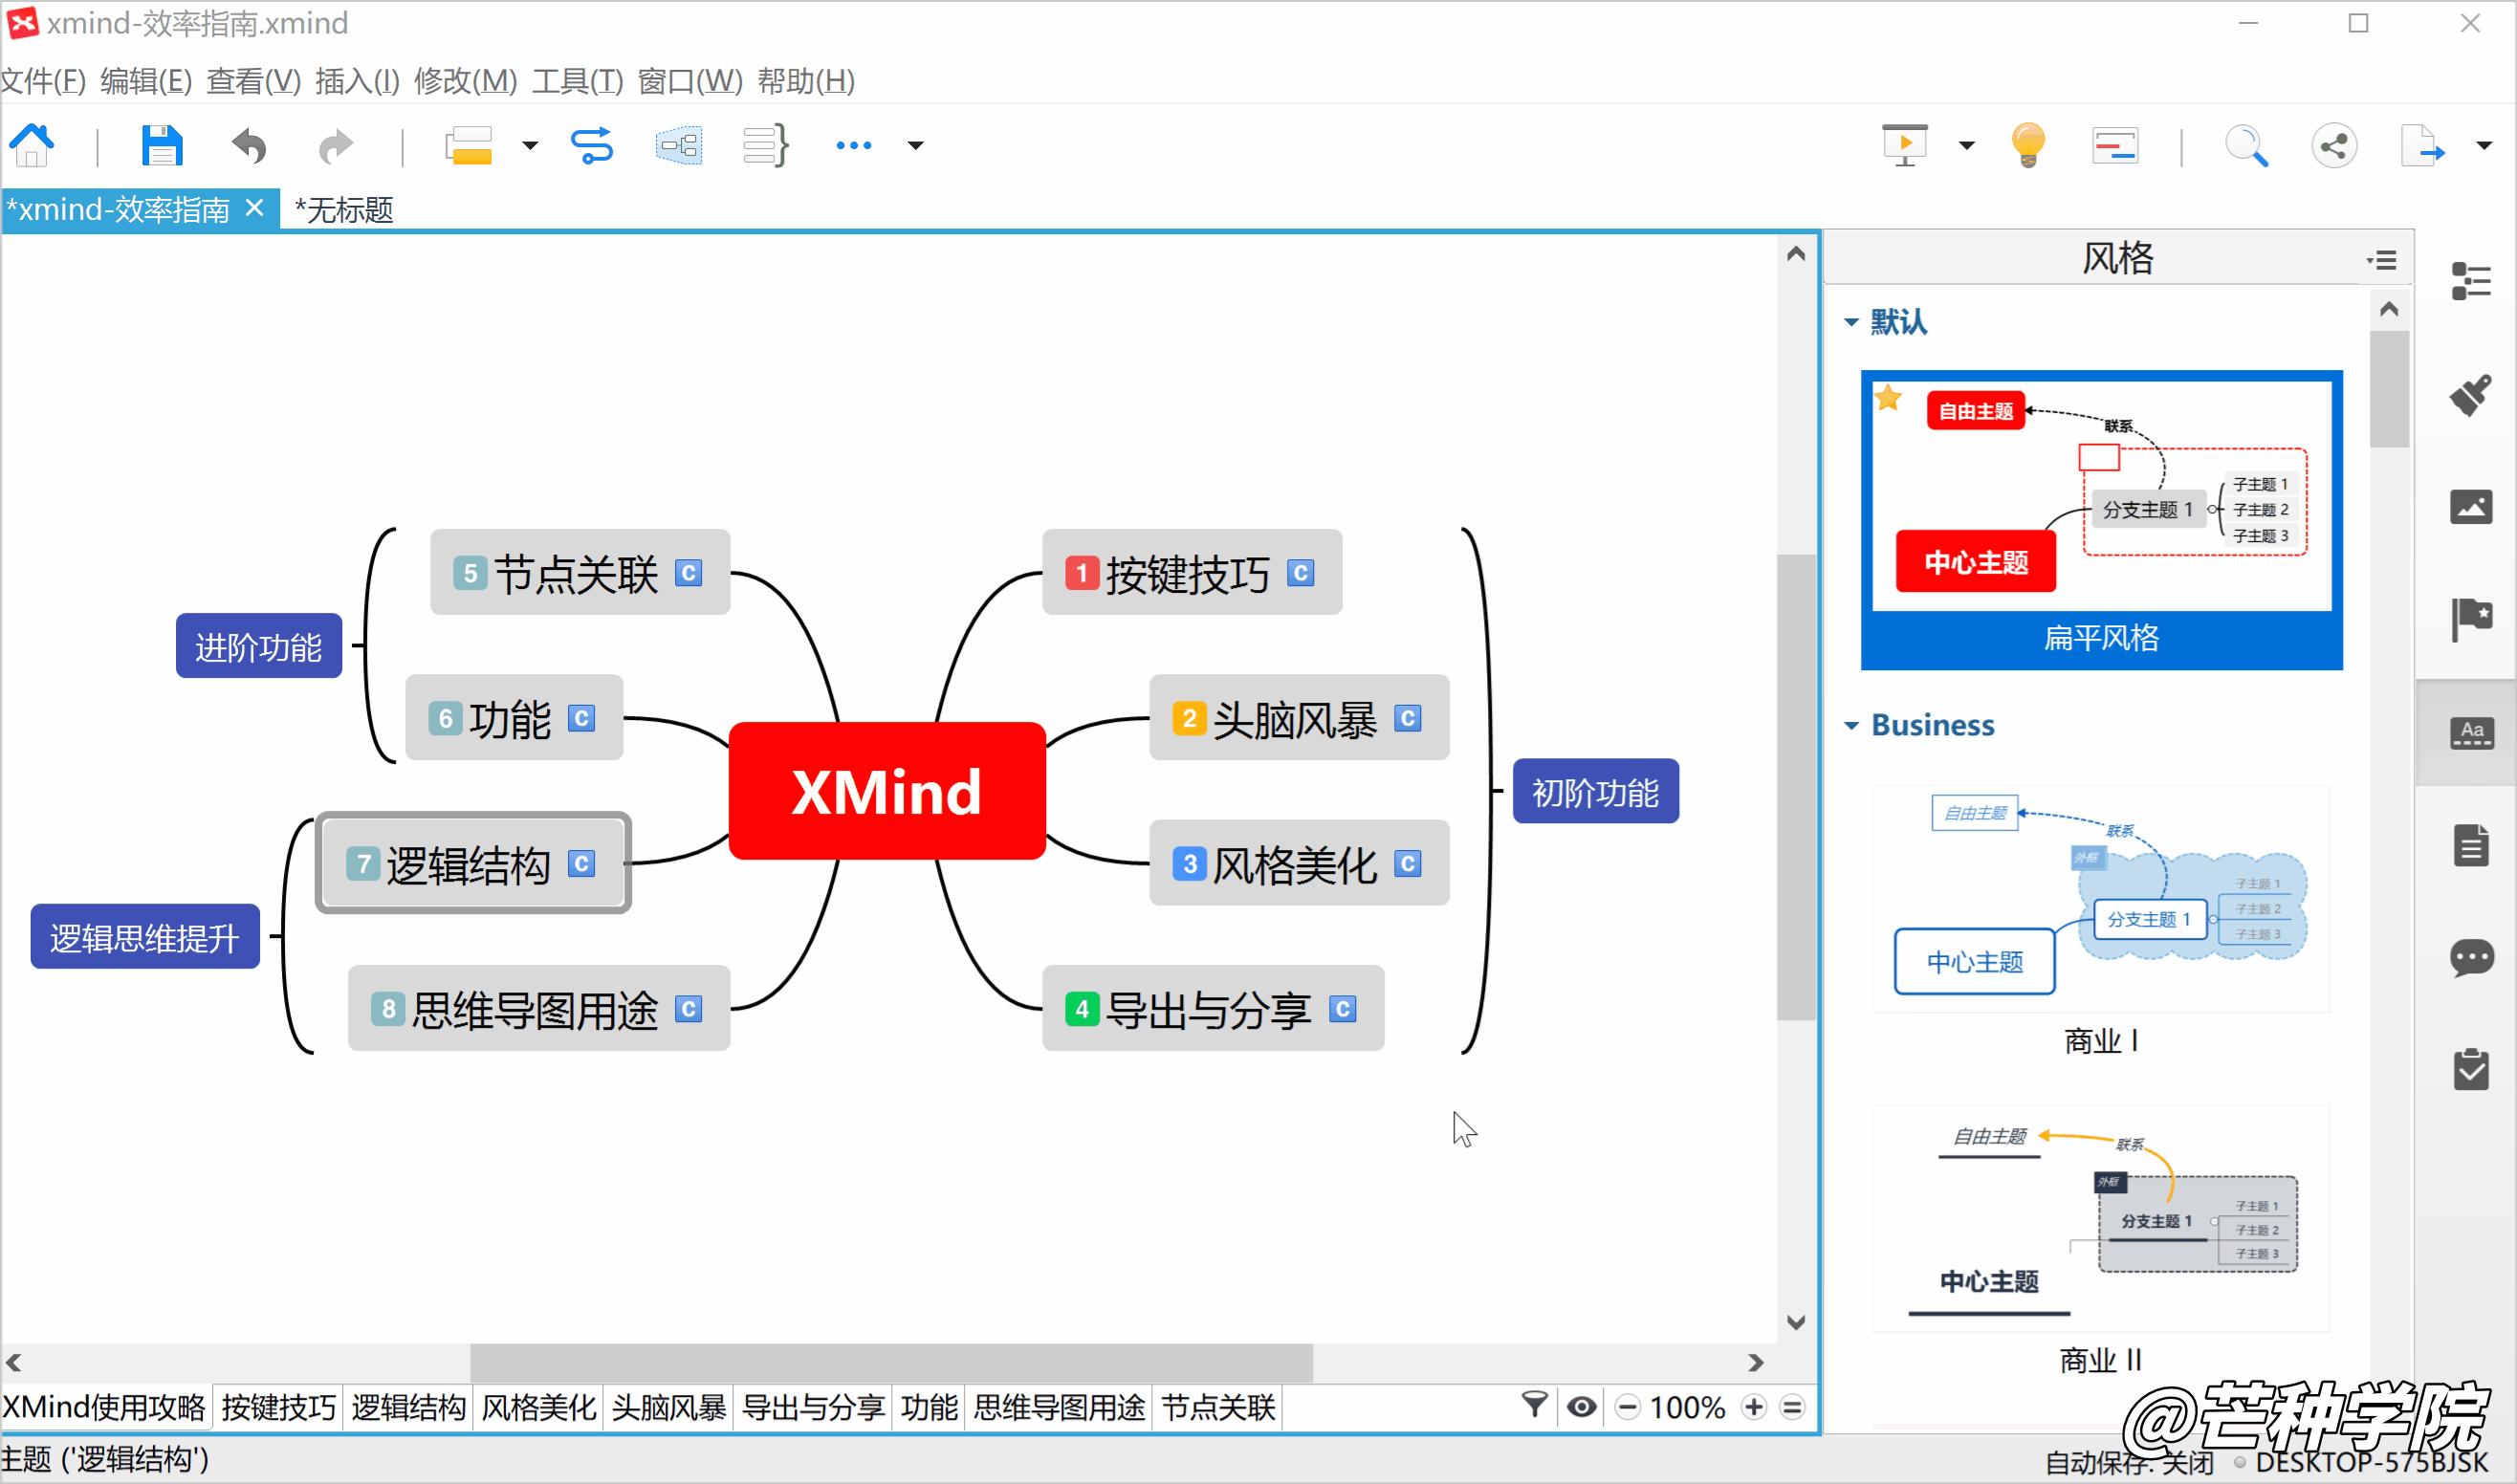Collapse the Business style section
The height and width of the screenshot is (1484, 2517).
point(1851,725)
